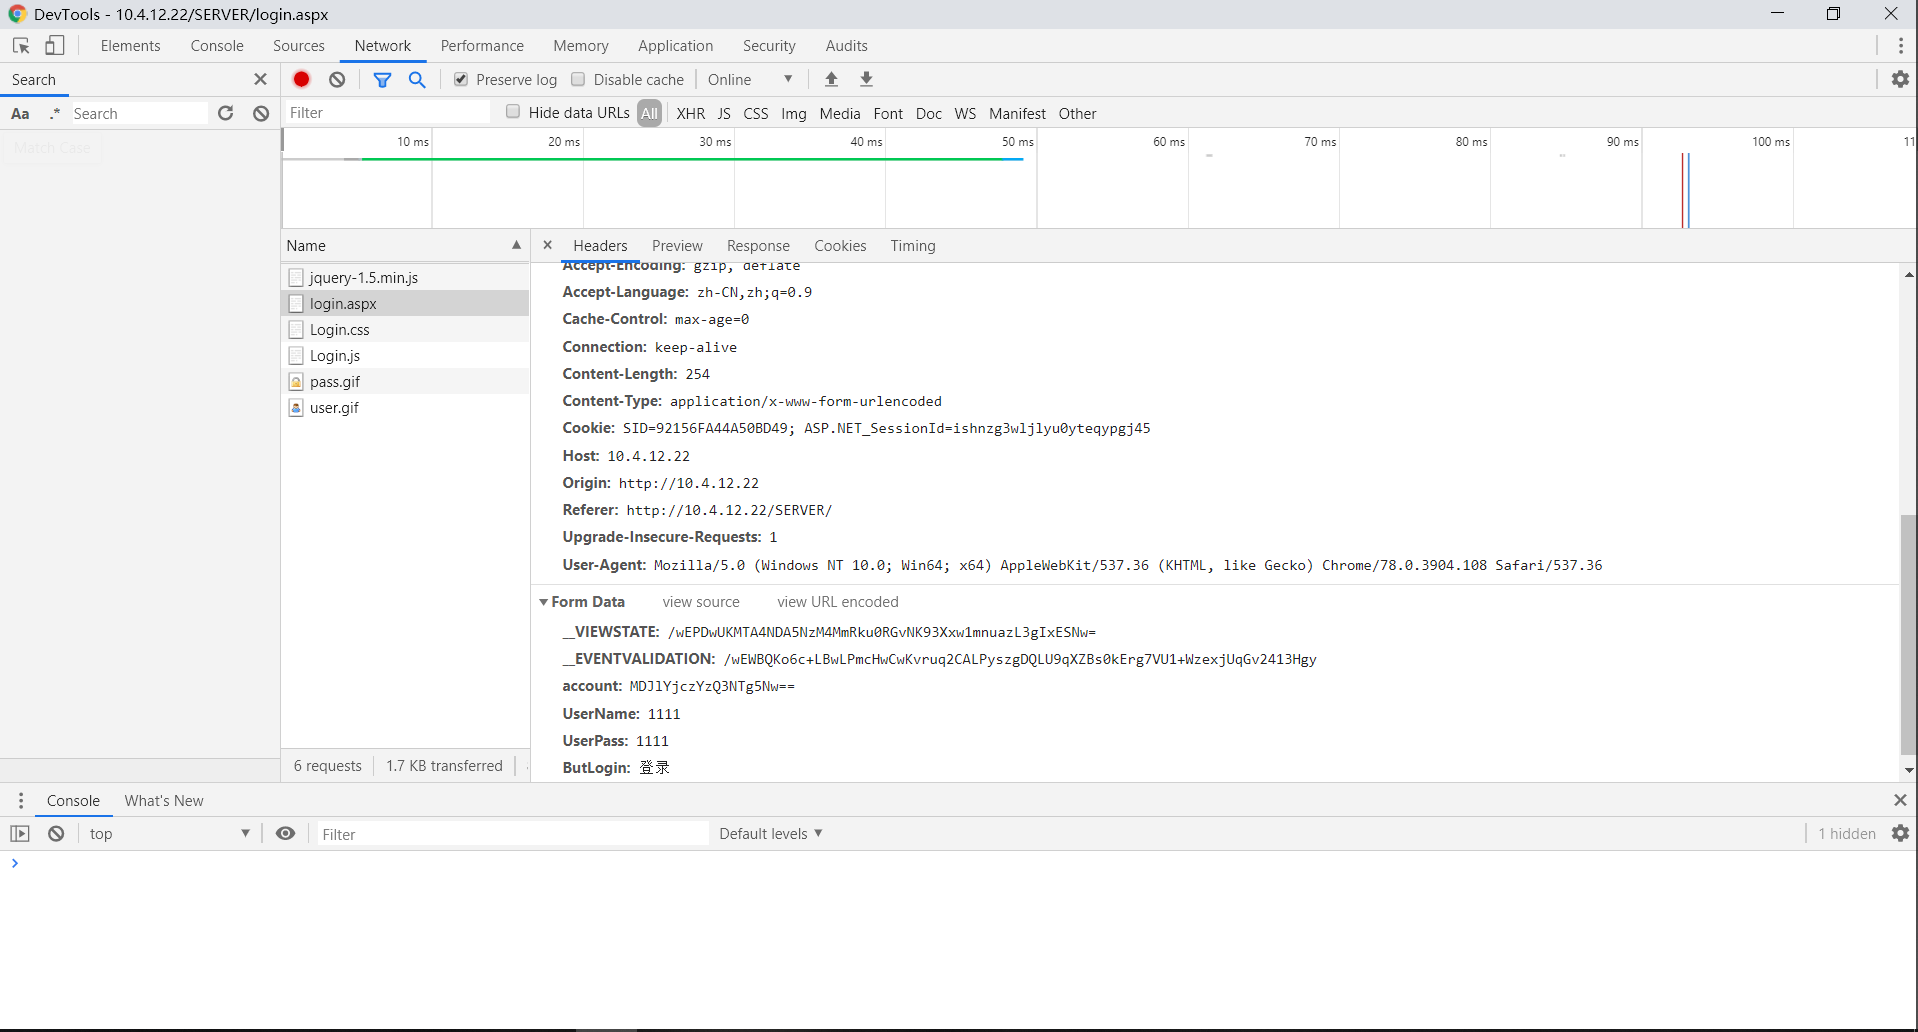Select user.gif request
Screen dimensions: 1918x1032
(x=405, y=407)
